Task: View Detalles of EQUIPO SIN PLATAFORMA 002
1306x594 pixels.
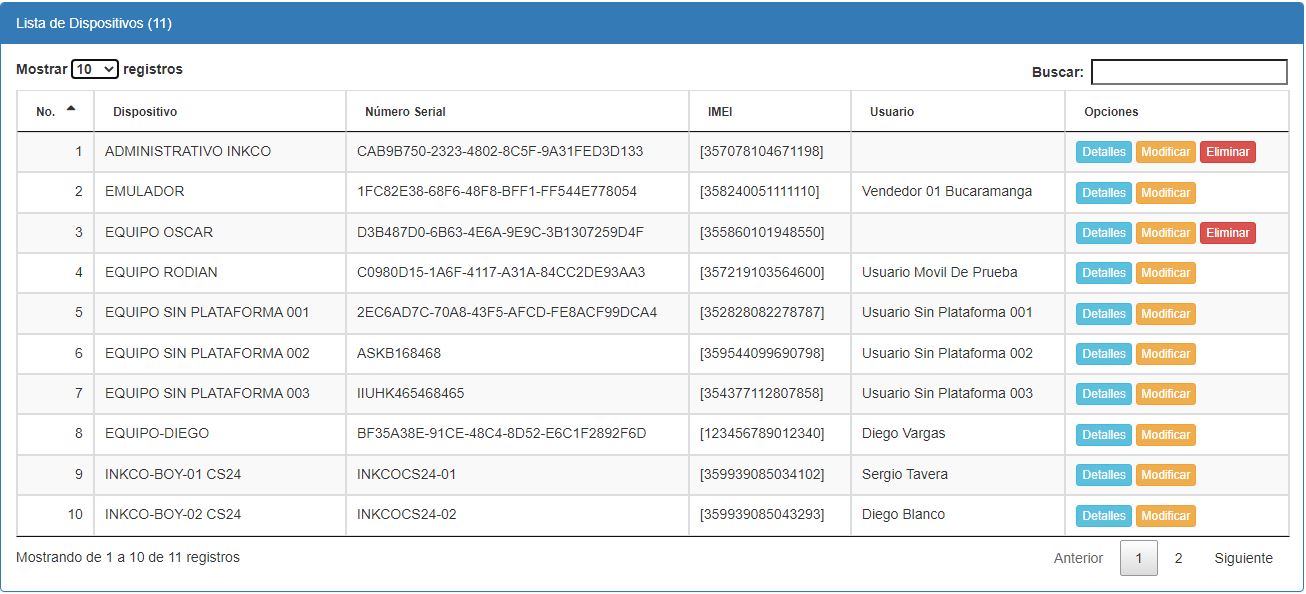Action: tap(1104, 354)
